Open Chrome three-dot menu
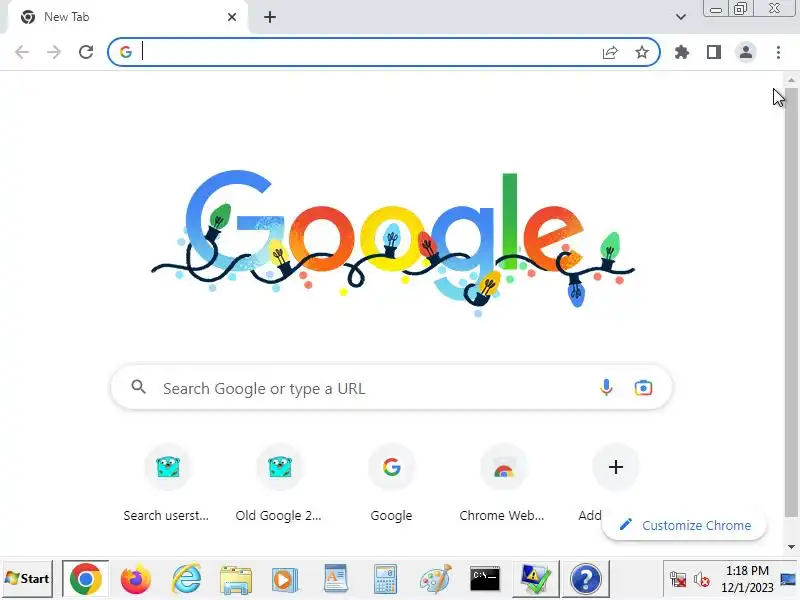The width and height of the screenshot is (800, 600). click(x=778, y=52)
